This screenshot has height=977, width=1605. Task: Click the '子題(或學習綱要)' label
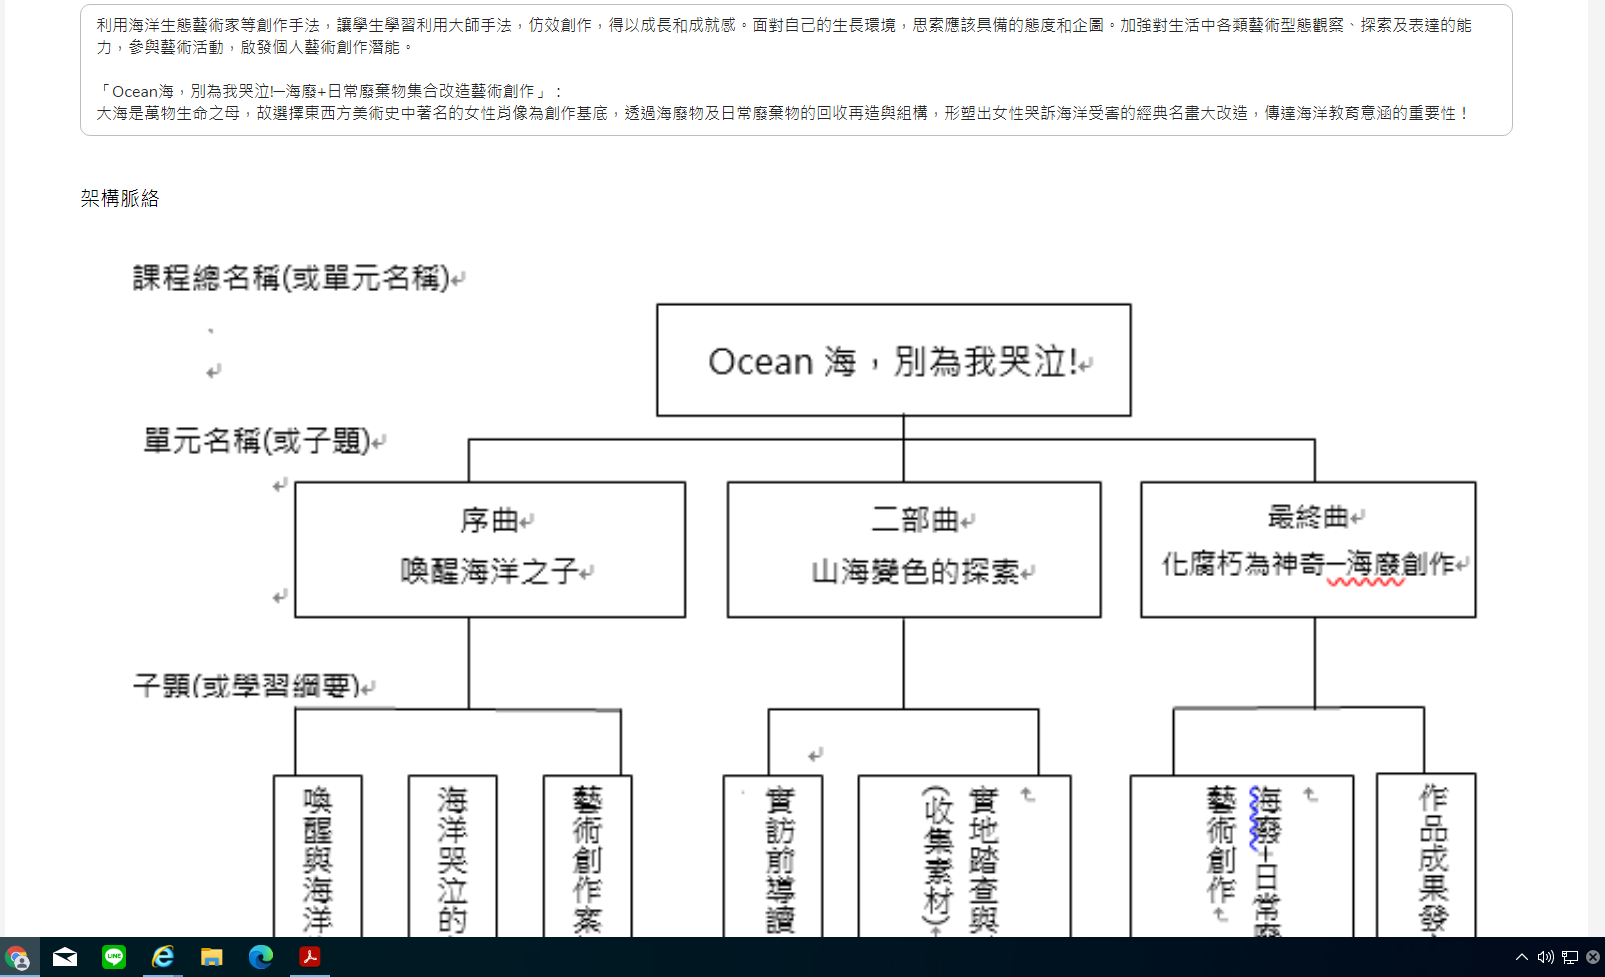[x=246, y=686]
